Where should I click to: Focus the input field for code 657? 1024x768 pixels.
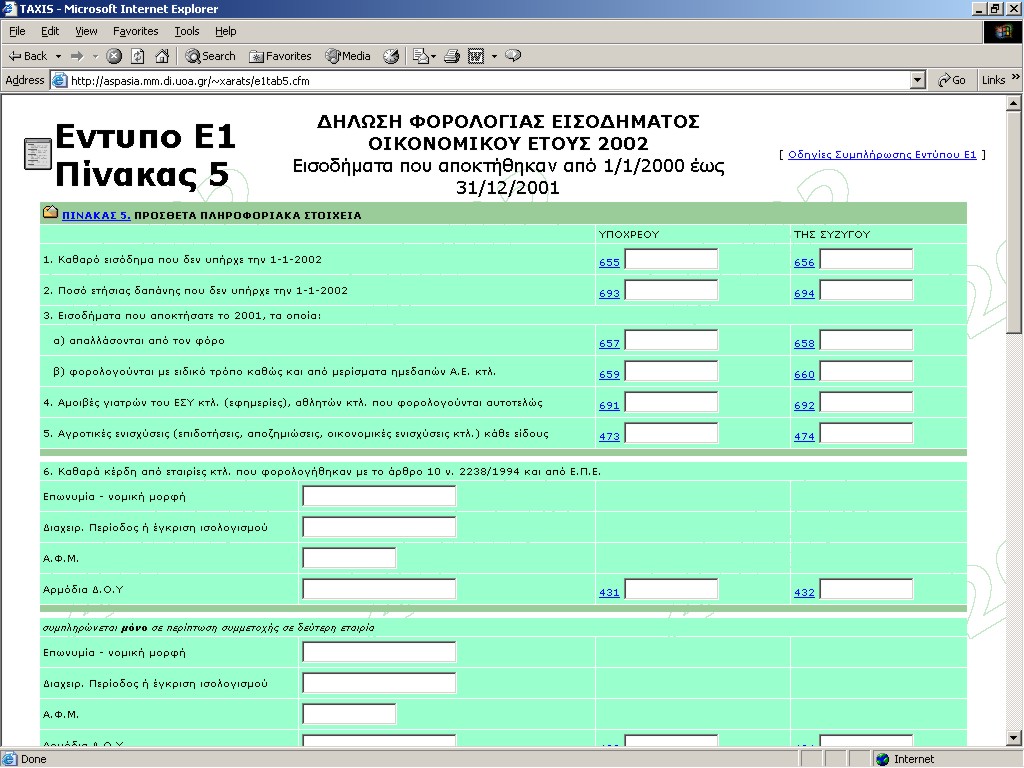point(671,340)
